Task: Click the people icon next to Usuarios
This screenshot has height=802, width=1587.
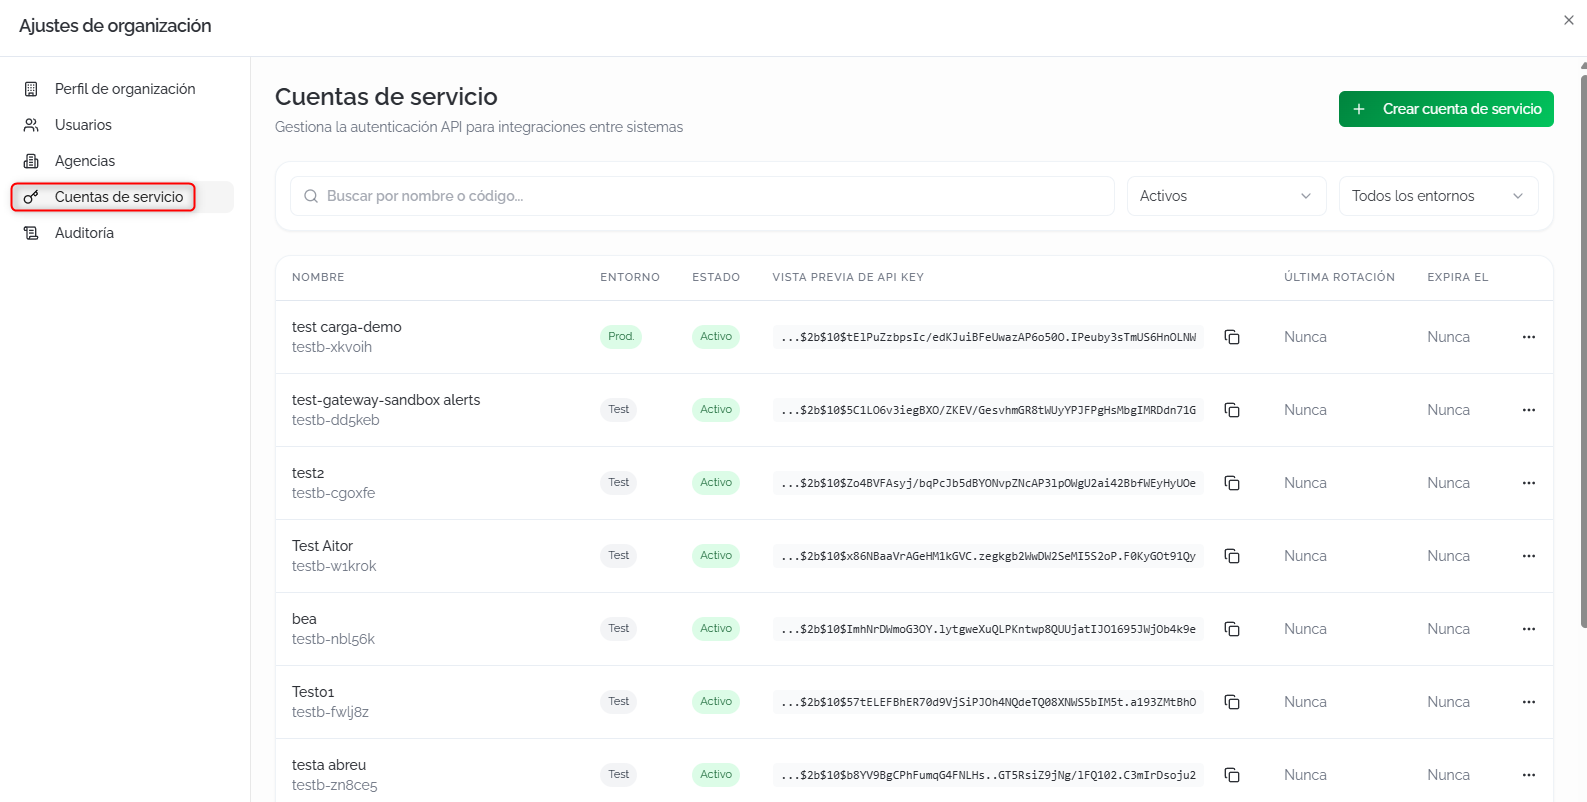Action: tap(31, 125)
